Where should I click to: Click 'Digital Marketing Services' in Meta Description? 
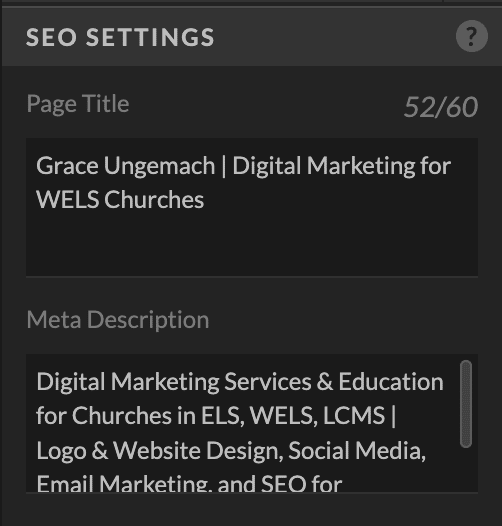click(174, 382)
